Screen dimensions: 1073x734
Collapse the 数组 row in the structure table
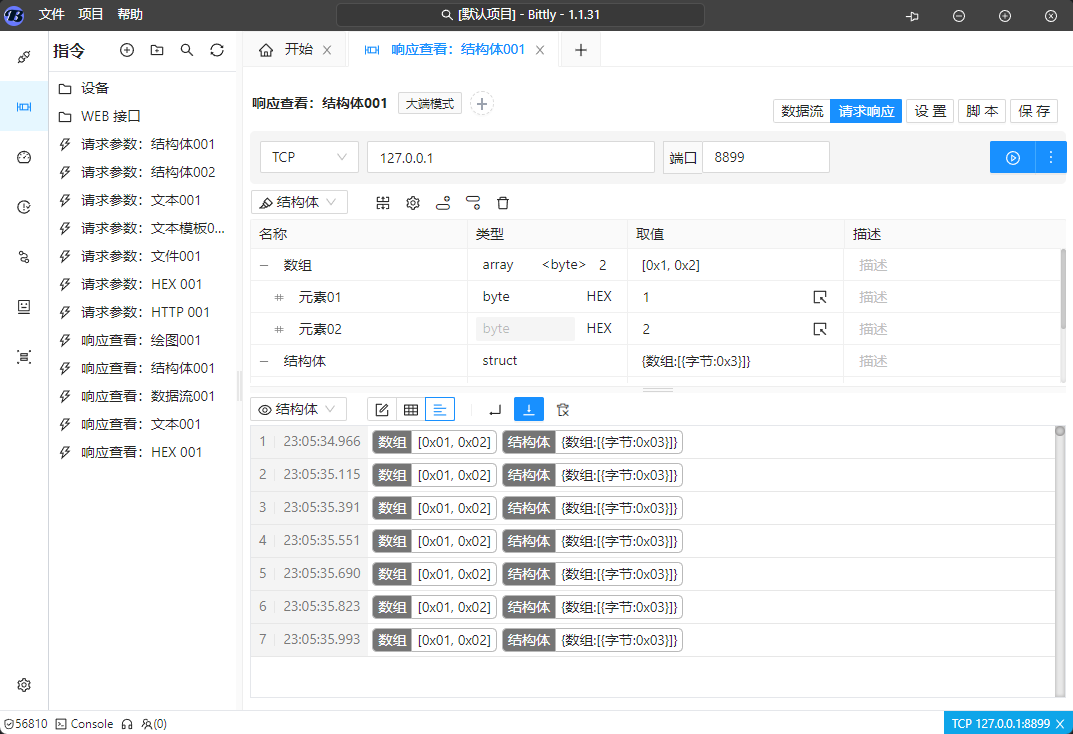click(263, 264)
